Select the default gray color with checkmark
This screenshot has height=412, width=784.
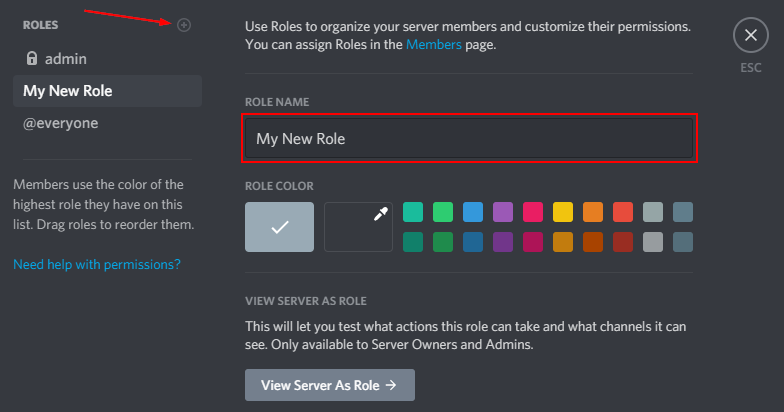pyautogui.click(x=280, y=227)
